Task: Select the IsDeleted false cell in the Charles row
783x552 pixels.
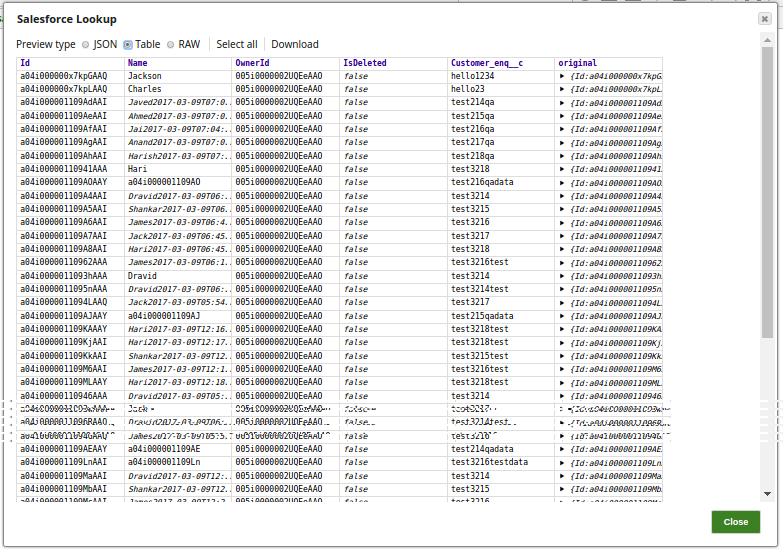Action: pyautogui.click(x=393, y=89)
